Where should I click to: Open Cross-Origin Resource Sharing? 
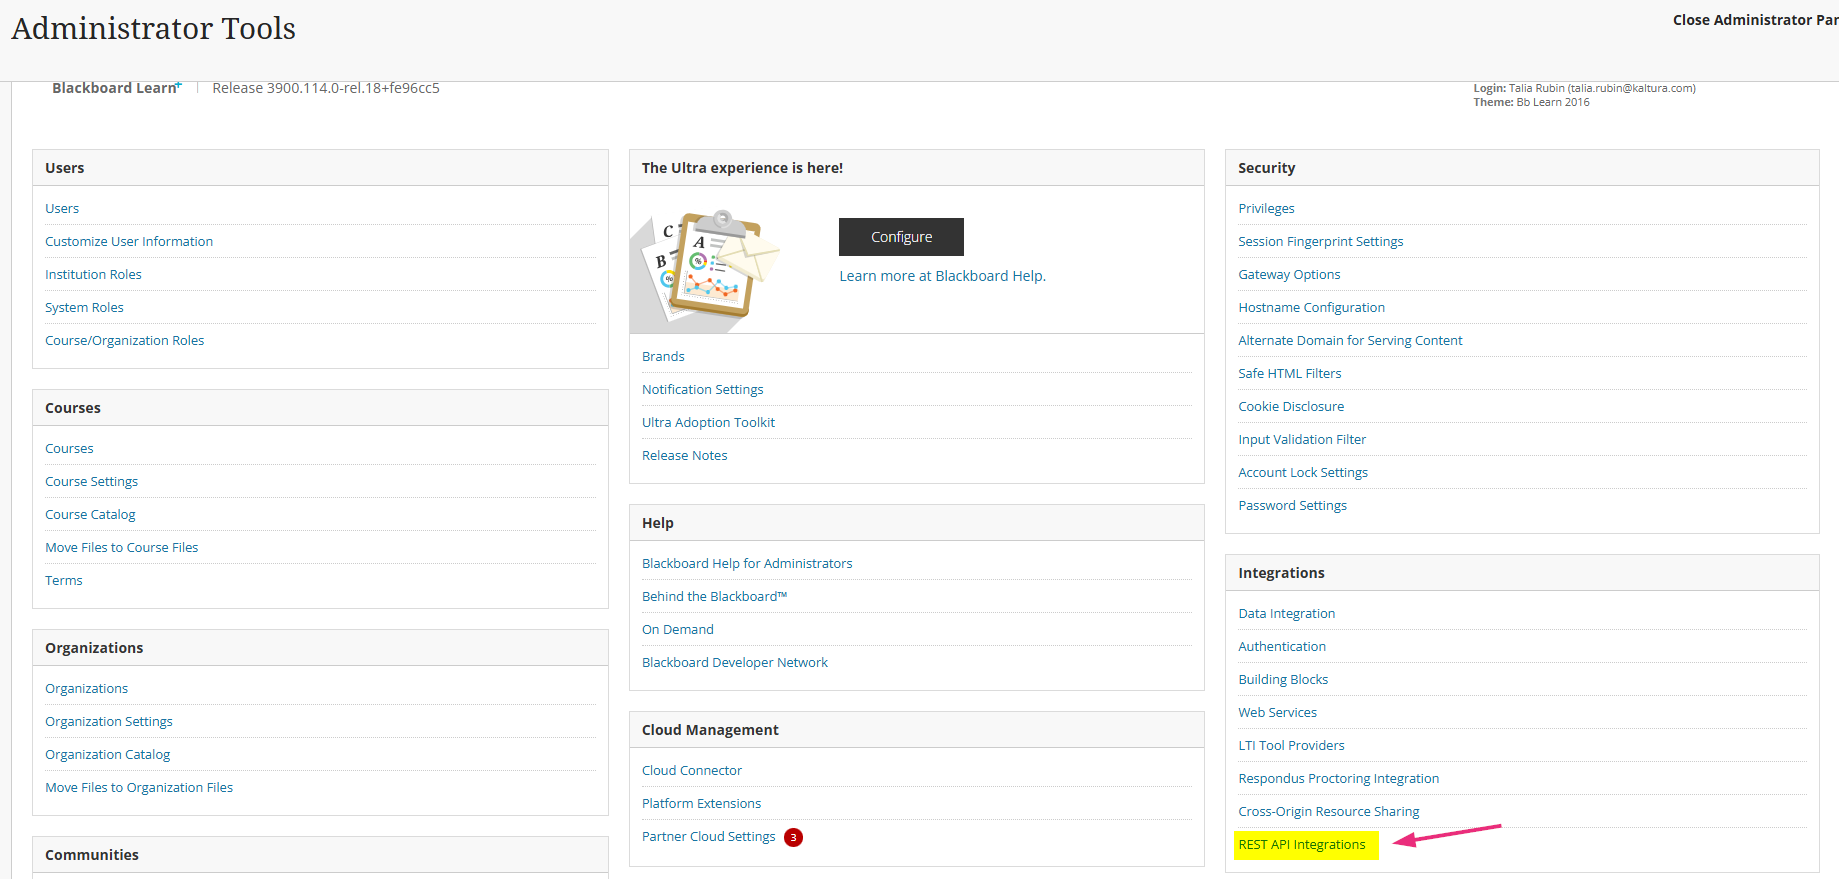[1328, 811]
